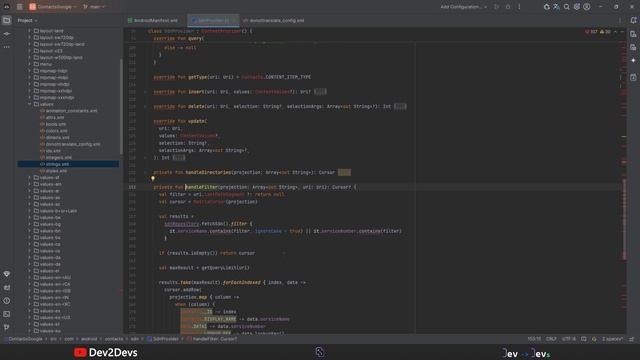Select attrs.xml in project tree
The image size is (640, 360).
(x=55, y=118)
